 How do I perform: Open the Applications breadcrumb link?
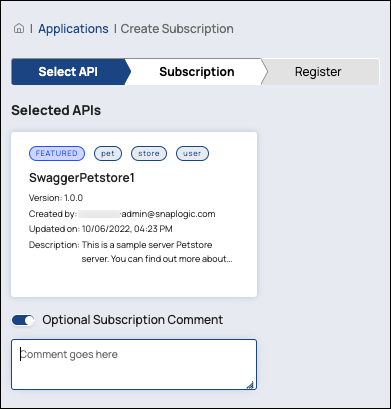(x=73, y=29)
